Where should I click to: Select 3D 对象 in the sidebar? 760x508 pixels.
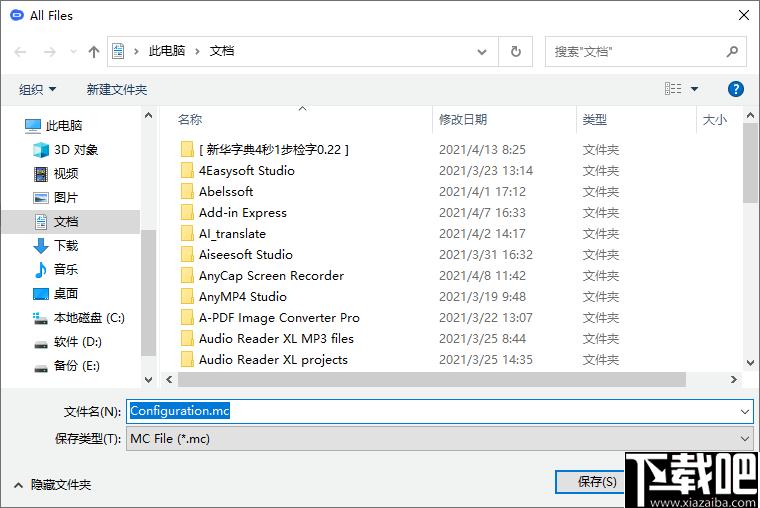coord(66,150)
